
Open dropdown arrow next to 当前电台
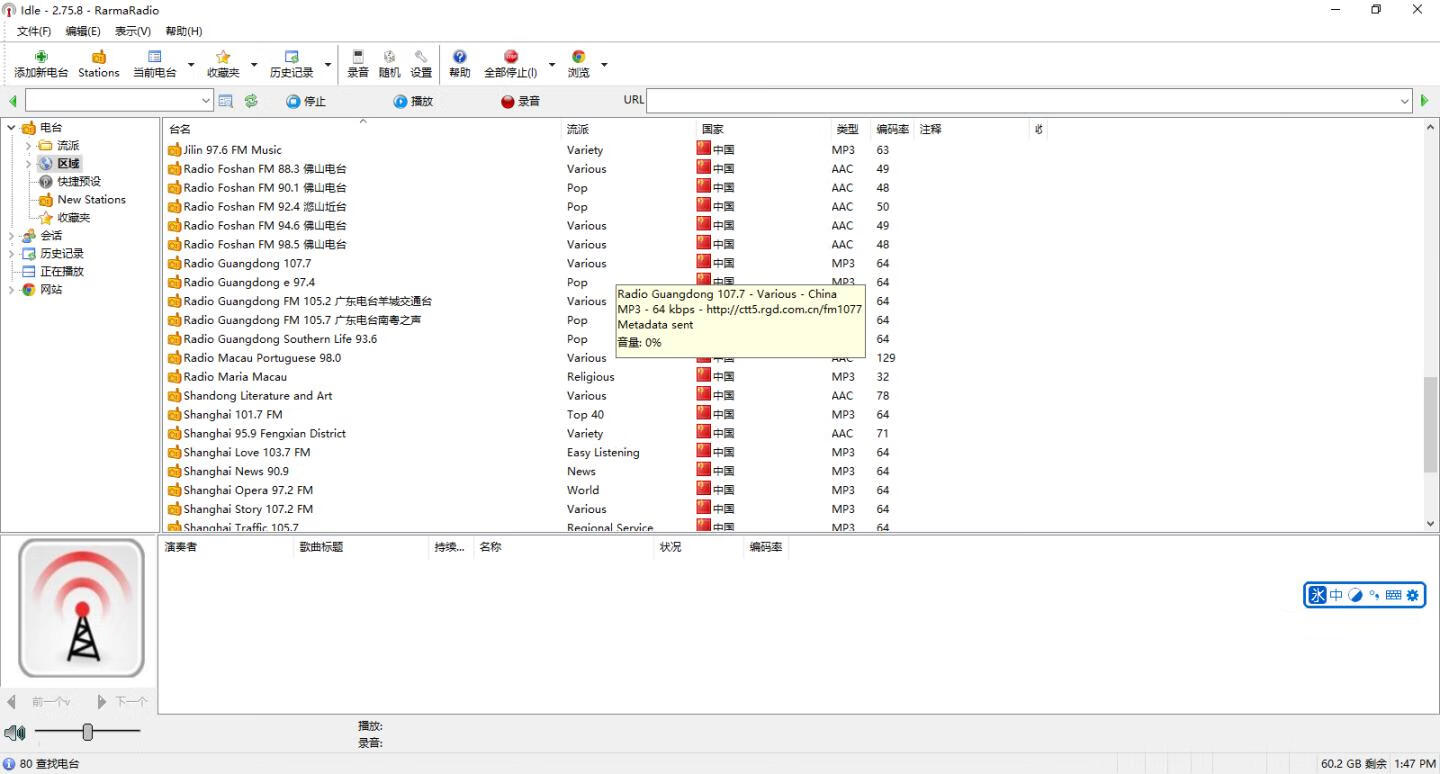pyautogui.click(x=191, y=65)
